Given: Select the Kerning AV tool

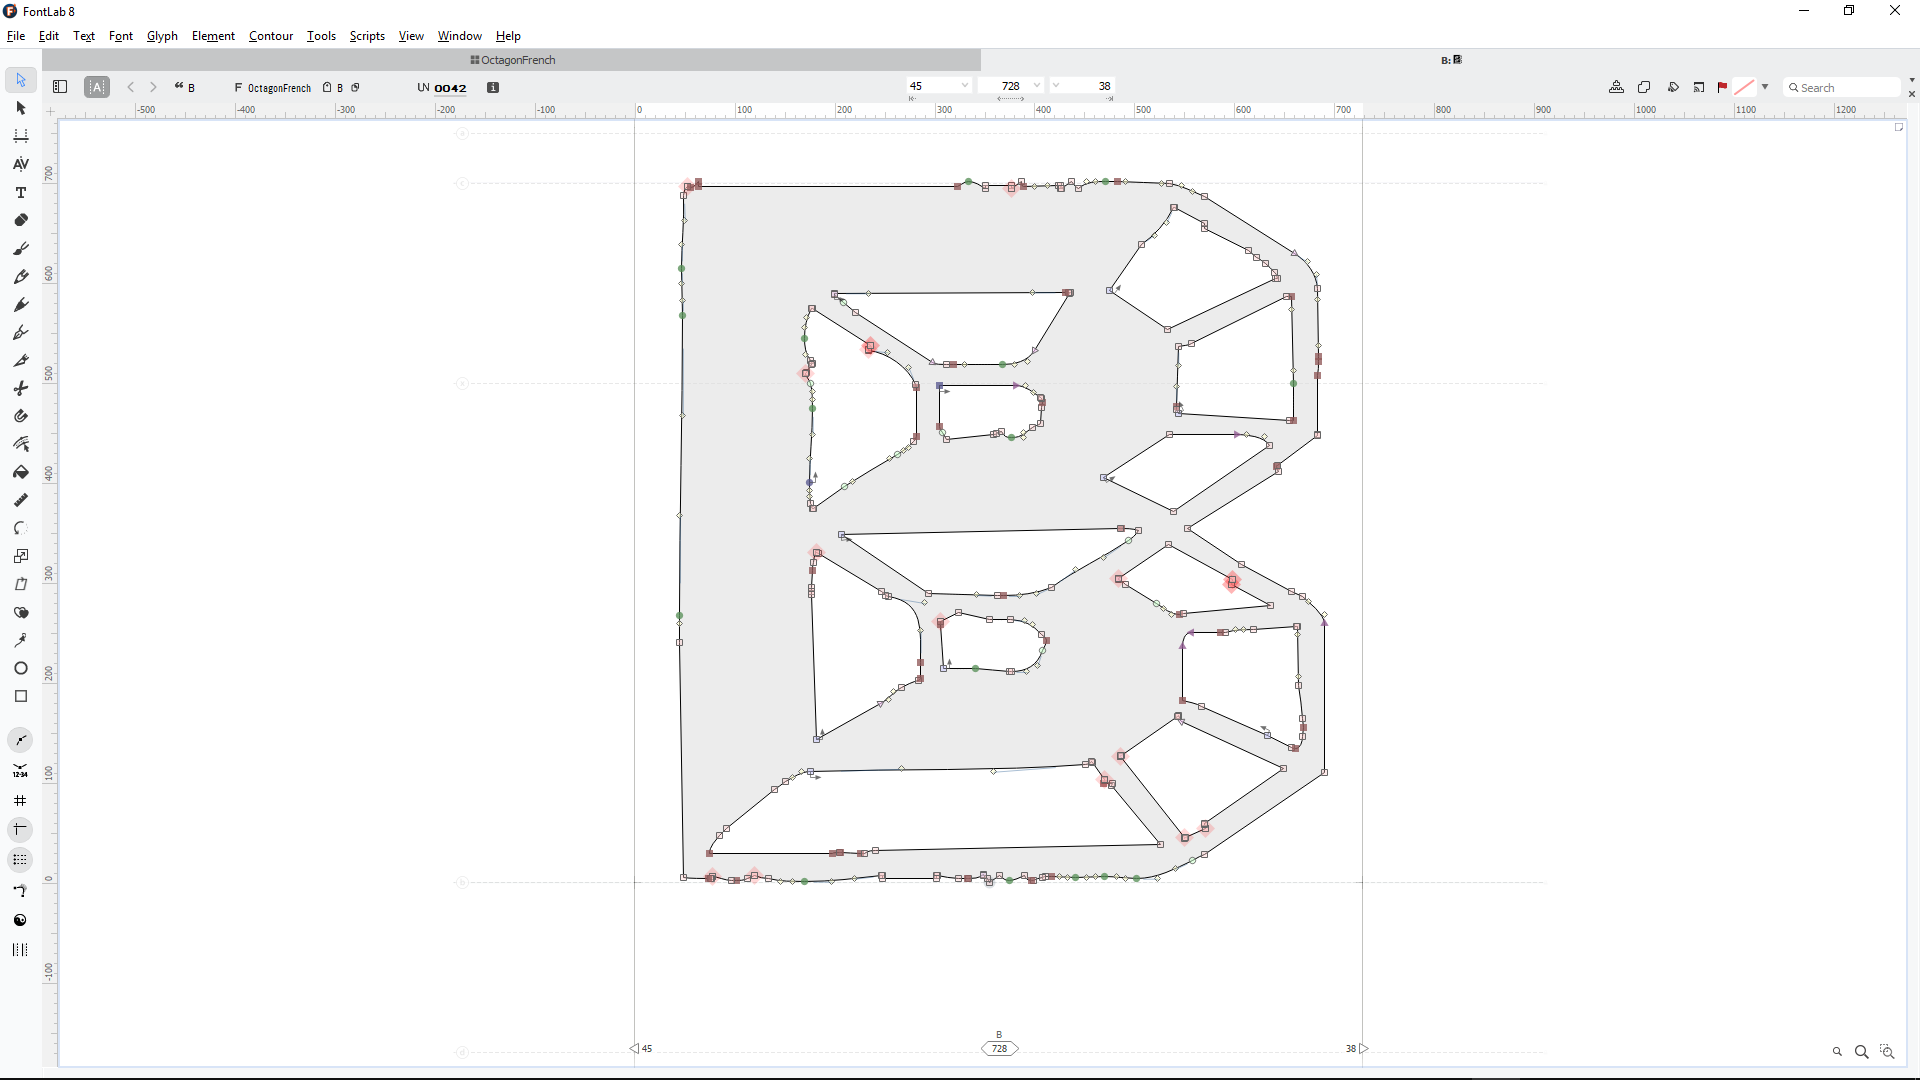Looking at the screenshot, I should click(x=21, y=164).
